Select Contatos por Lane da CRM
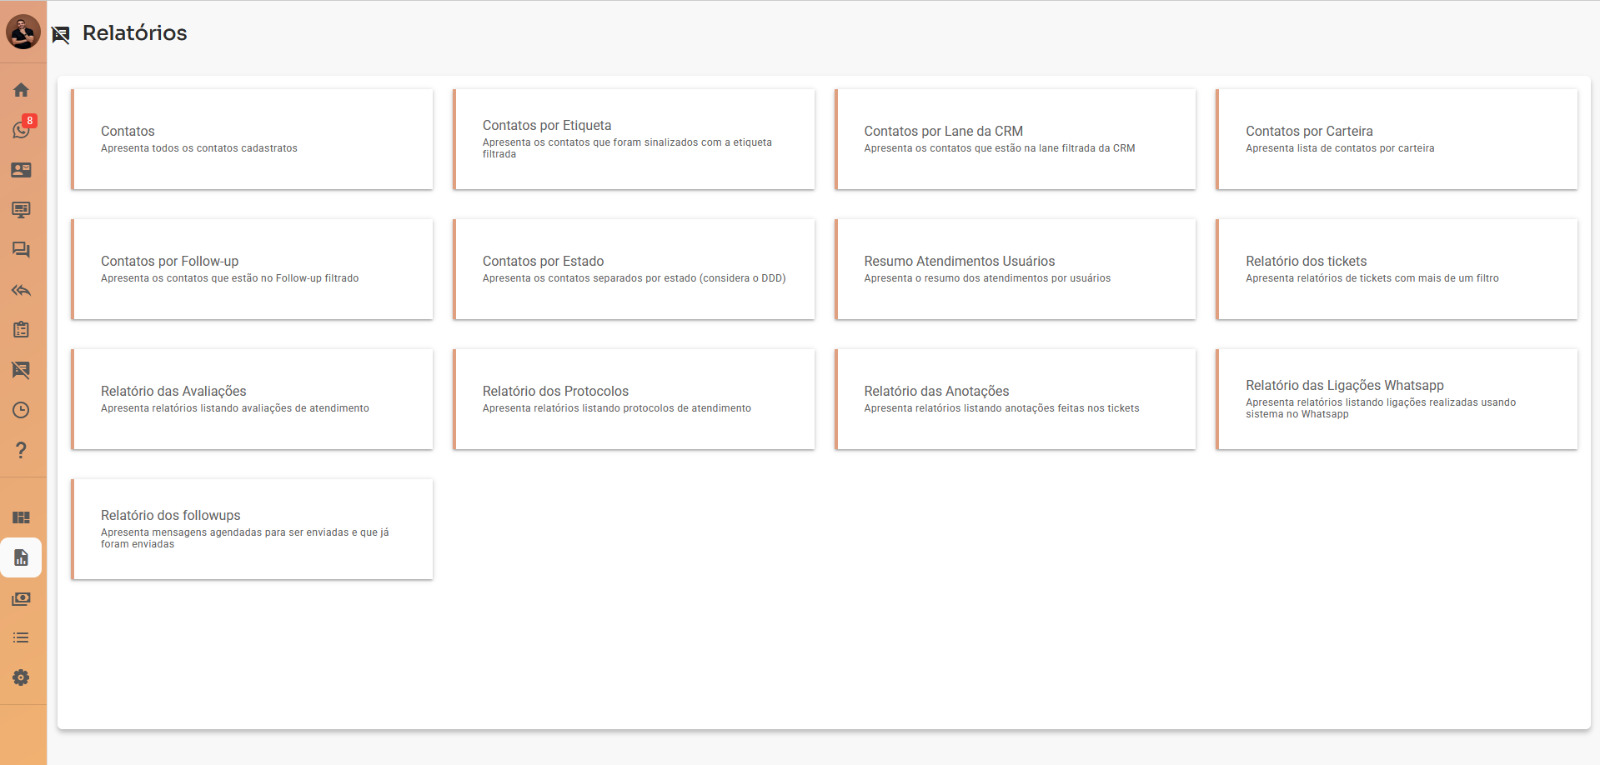The height and width of the screenshot is (765, 1600). click(x=1015, y=139)
